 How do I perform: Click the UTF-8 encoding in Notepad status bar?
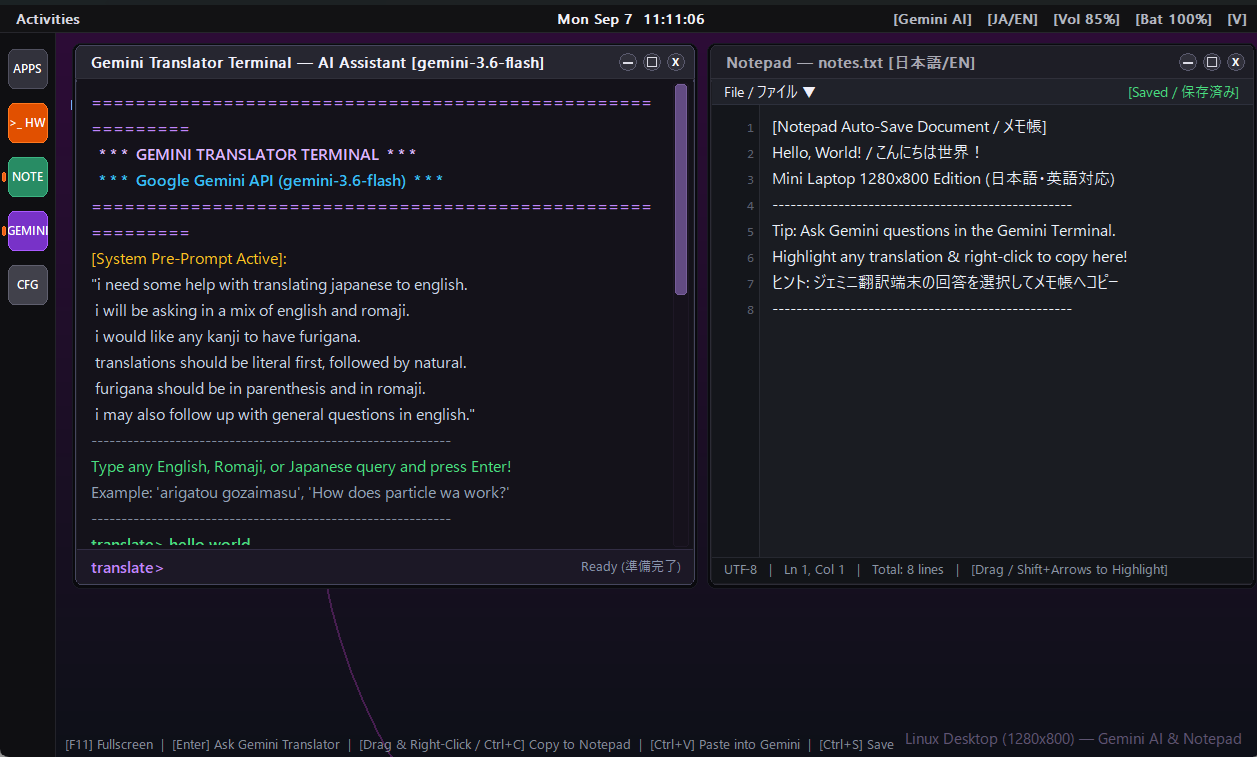click(740, 570)
